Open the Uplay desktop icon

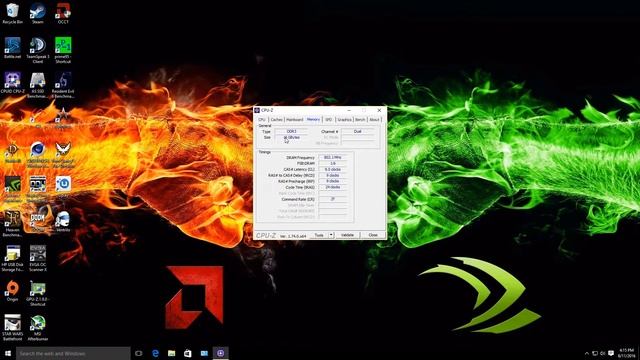pyautogui.click(x=63, y=187)
